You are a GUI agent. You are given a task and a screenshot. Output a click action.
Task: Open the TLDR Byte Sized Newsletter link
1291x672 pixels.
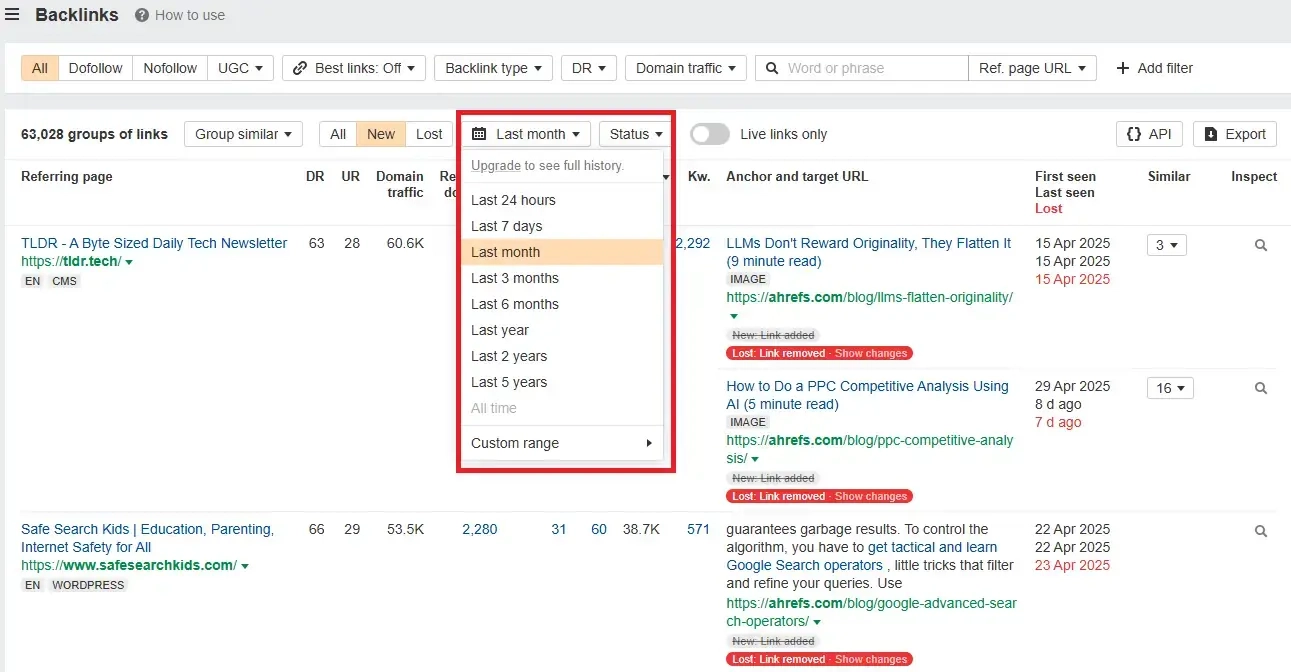(x=154, y=243)
